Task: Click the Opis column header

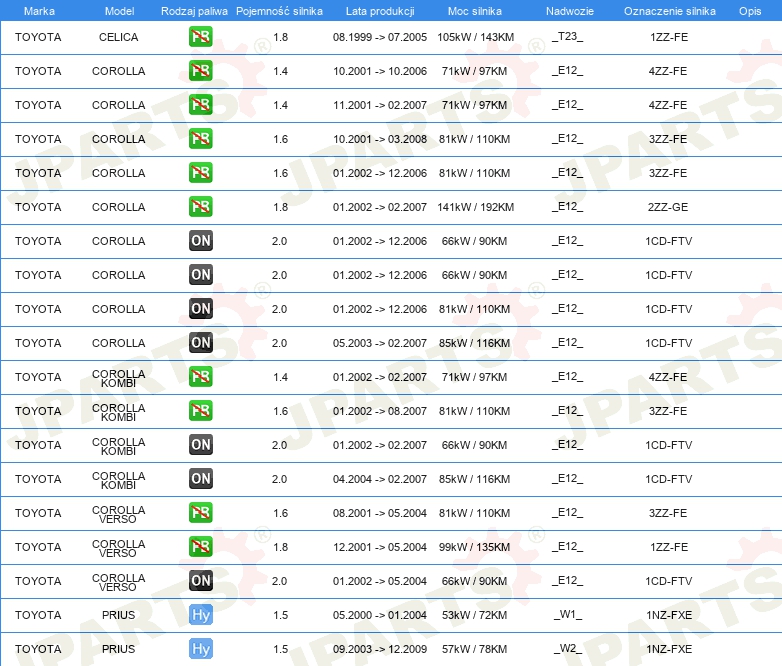Action: click(x=750, y=11)
